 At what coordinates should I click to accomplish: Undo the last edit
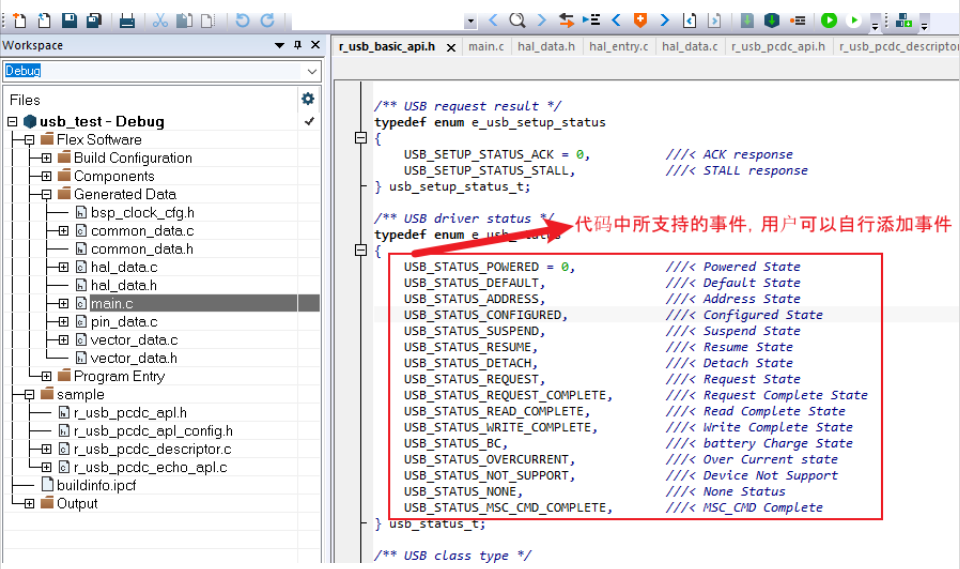(x=242, y=21)
